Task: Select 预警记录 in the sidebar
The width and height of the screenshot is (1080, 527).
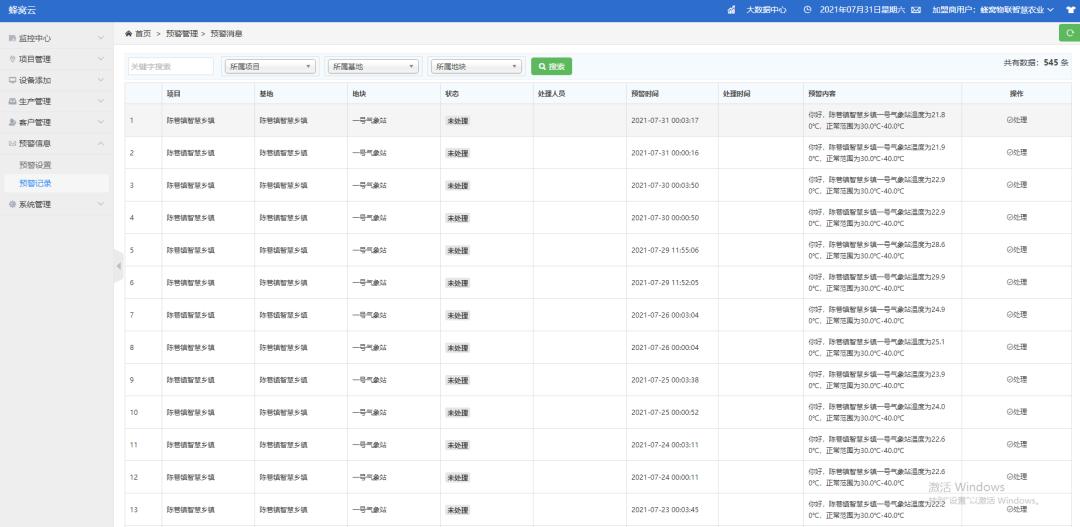Action: 35,183
